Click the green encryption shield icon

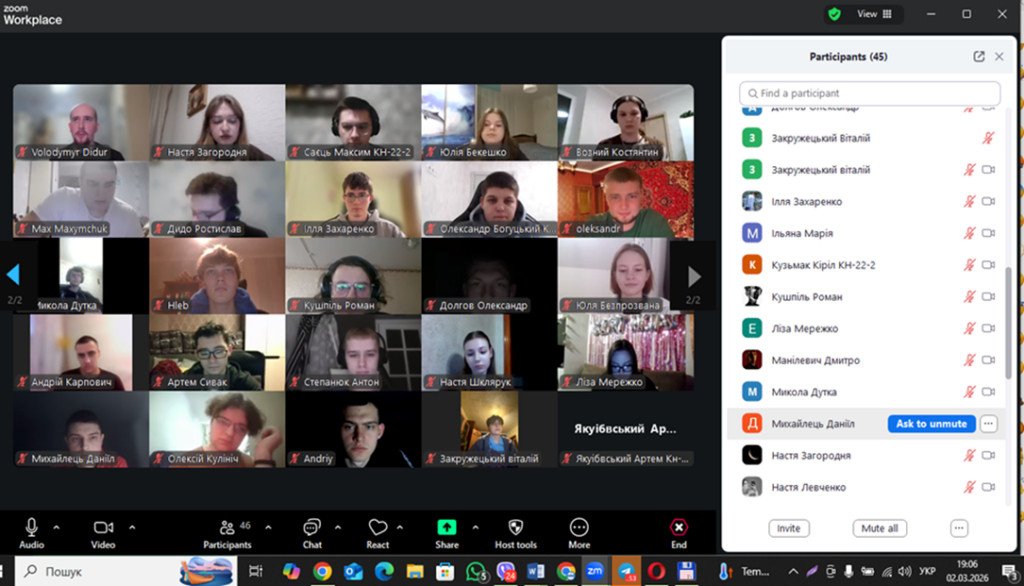(x=833, y=14)
